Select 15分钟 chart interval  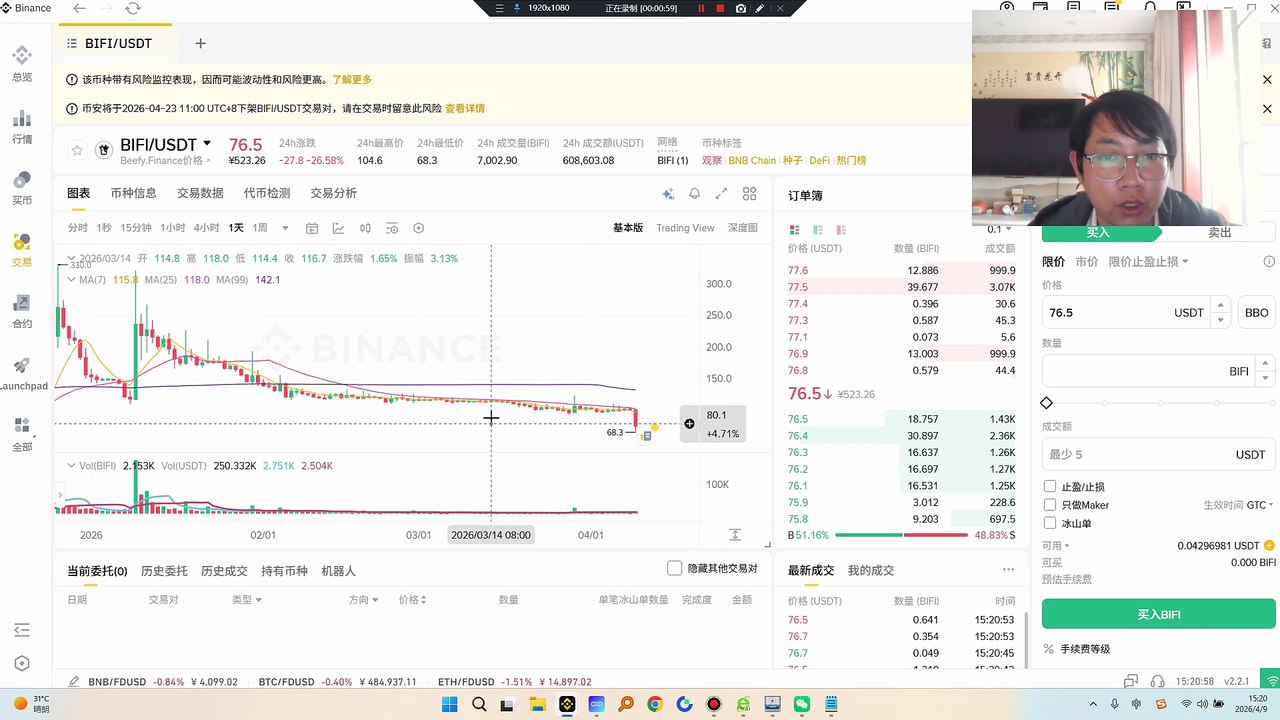coord(136,228)
